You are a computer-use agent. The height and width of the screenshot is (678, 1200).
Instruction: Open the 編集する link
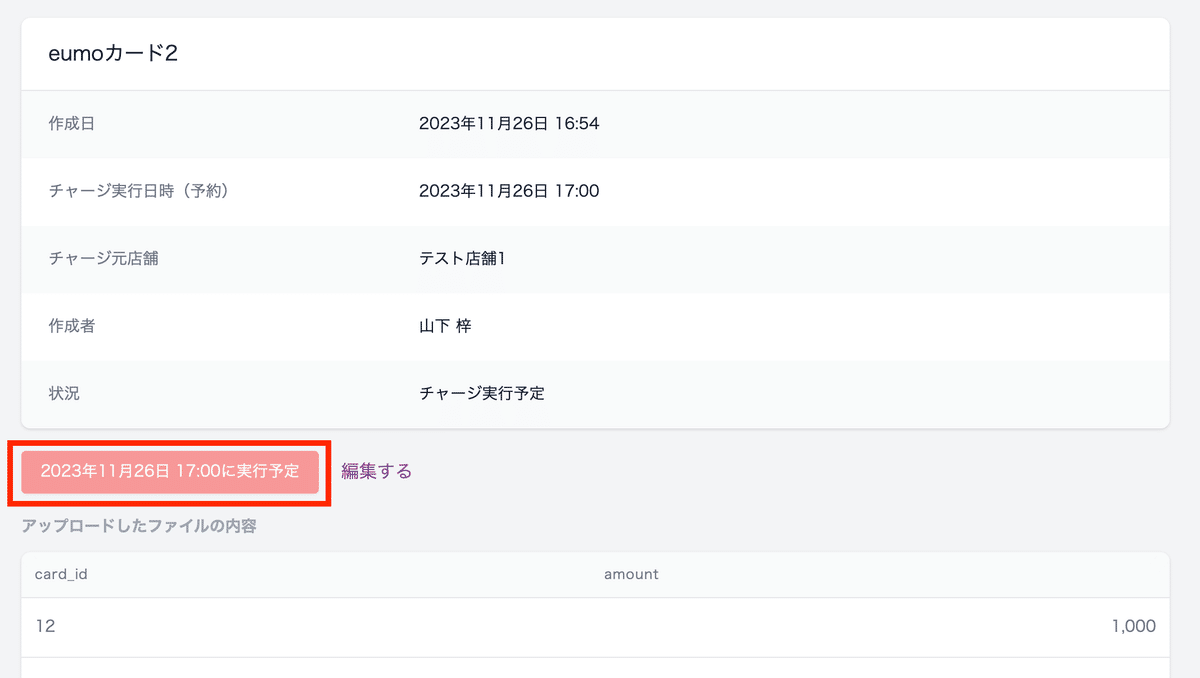[377, 471]
